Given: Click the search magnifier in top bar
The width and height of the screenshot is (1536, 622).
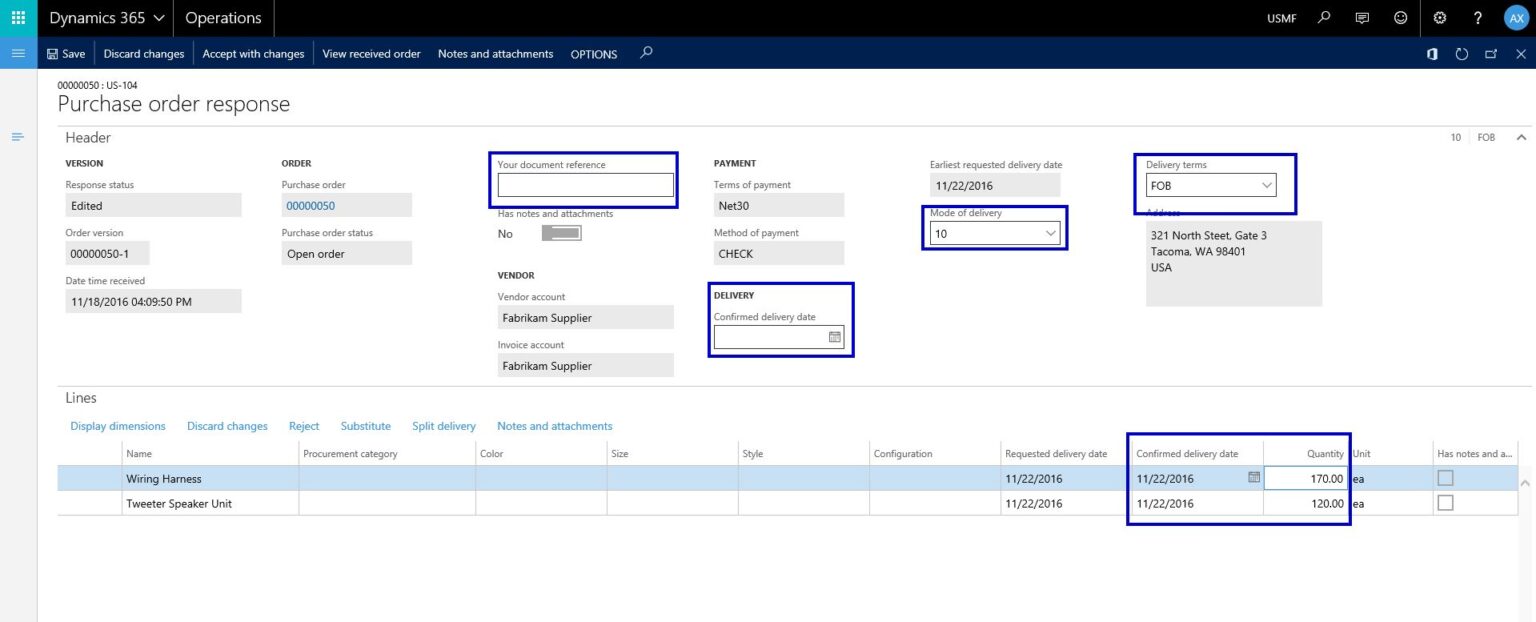Looking at the screenshot, I should coord(1324,18).
